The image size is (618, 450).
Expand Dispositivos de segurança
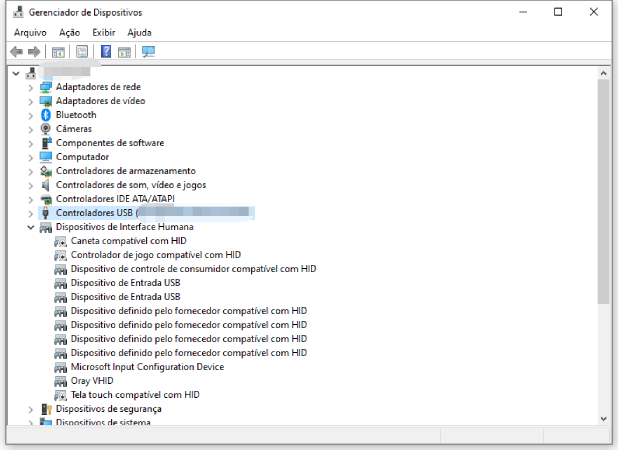tap(31, 409)
